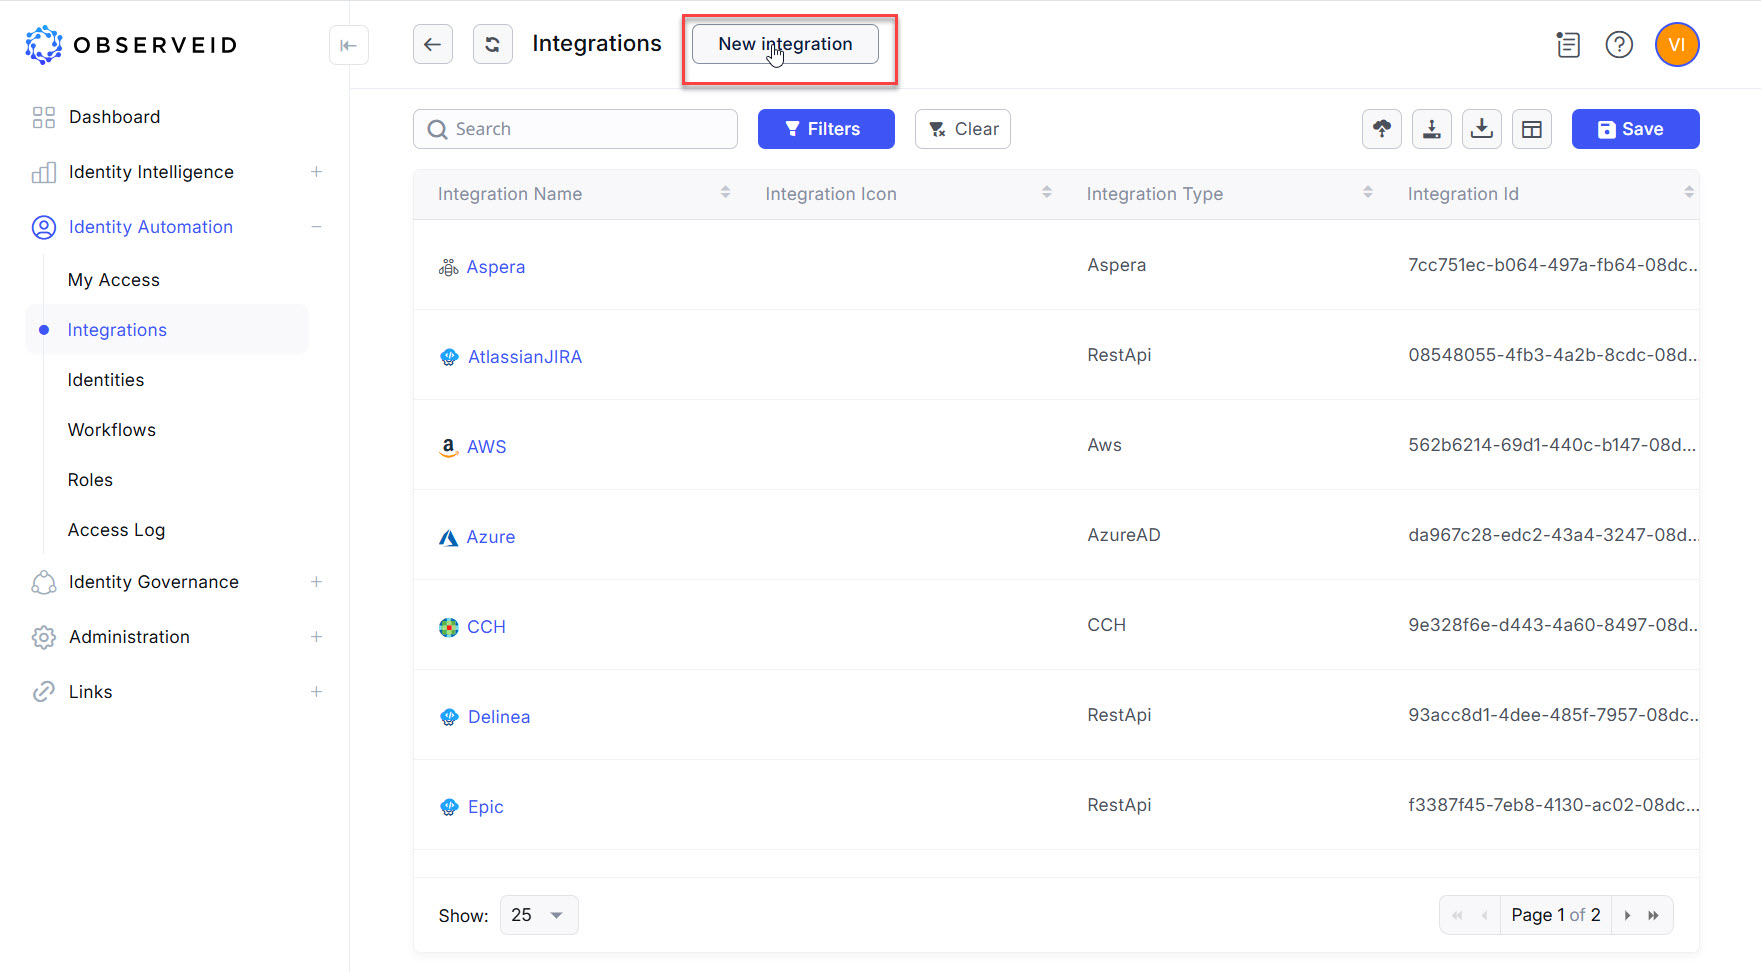The width and height of the screenshot is (1761, 972).
Task: Click the back arrow button
Action: tap(433, 44)
